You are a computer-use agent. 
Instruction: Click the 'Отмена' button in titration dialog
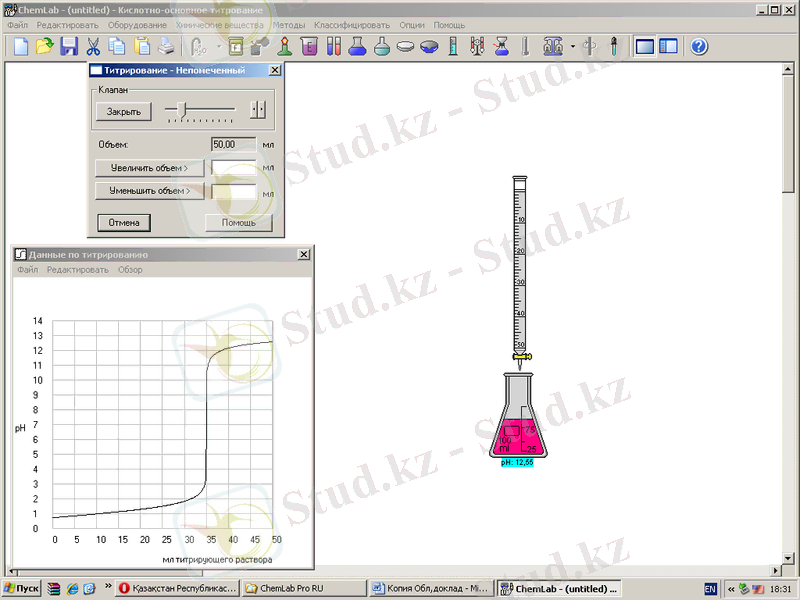[123, 222]
